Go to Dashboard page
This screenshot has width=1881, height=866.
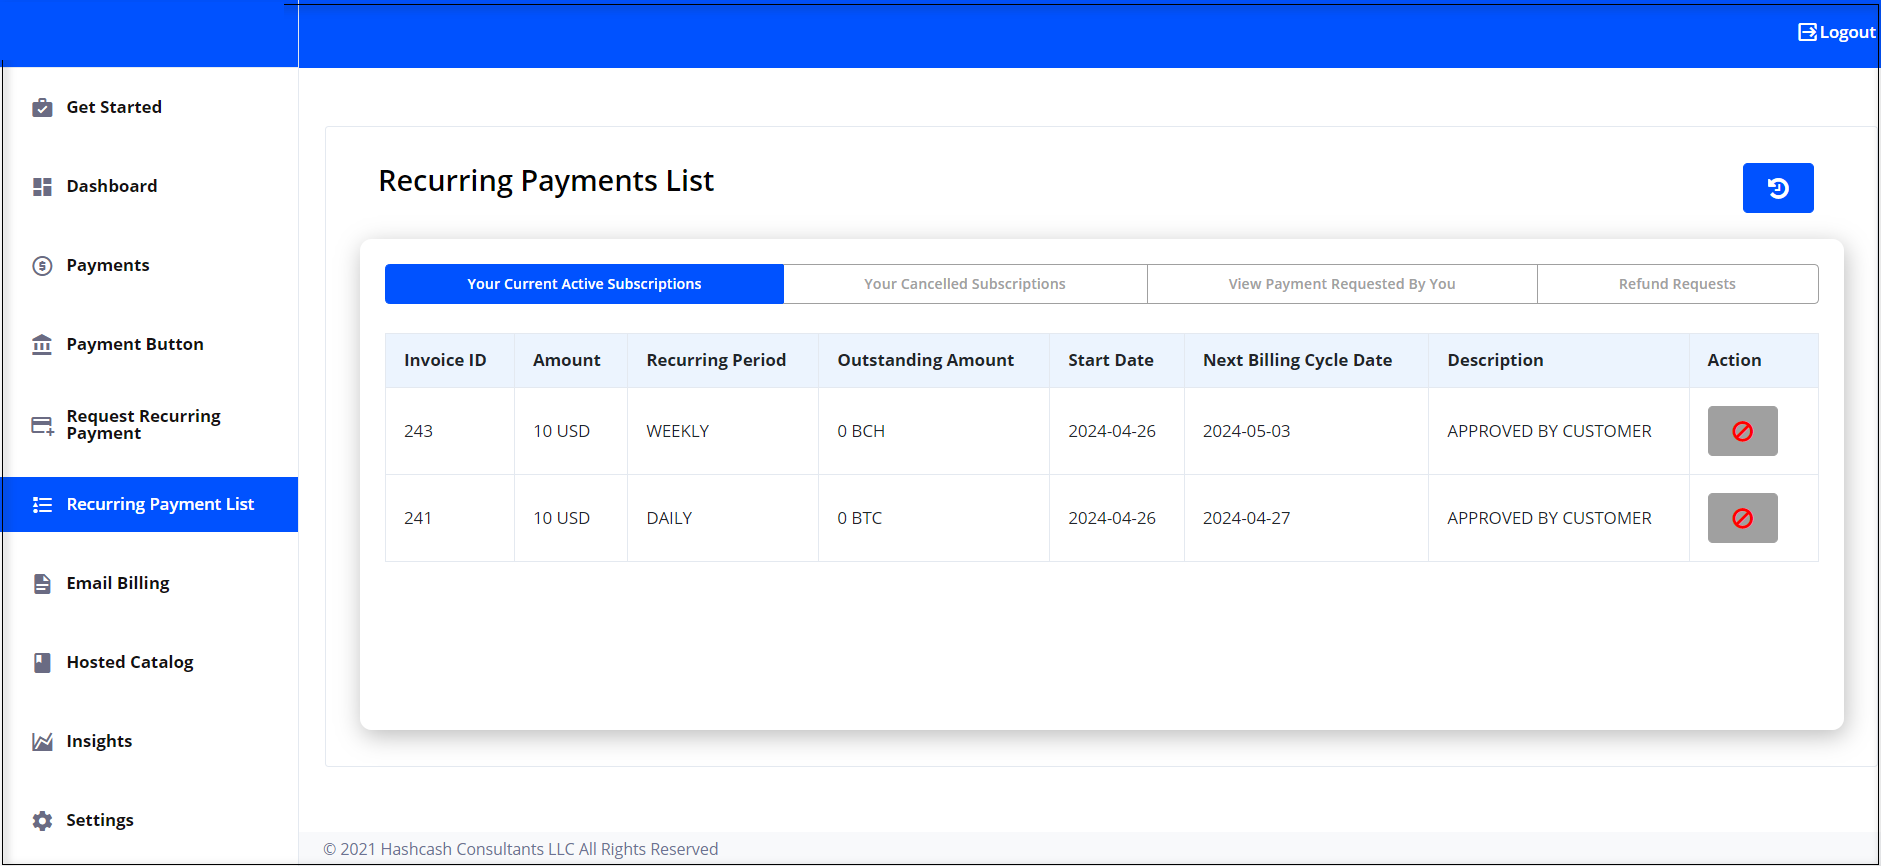pyautogui.click(x=150, y=186)
